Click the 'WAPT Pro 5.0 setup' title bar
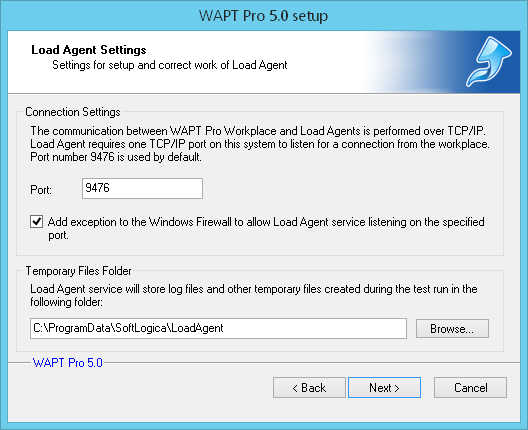This screenshot has width=528, height=430. tap(263, 16)
